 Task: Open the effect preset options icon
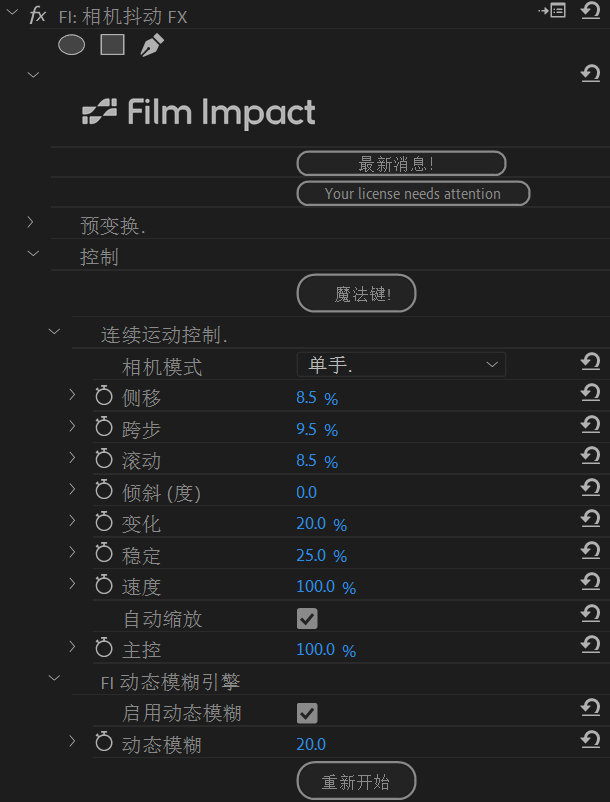pyautogui.click(x=551, y=11)
